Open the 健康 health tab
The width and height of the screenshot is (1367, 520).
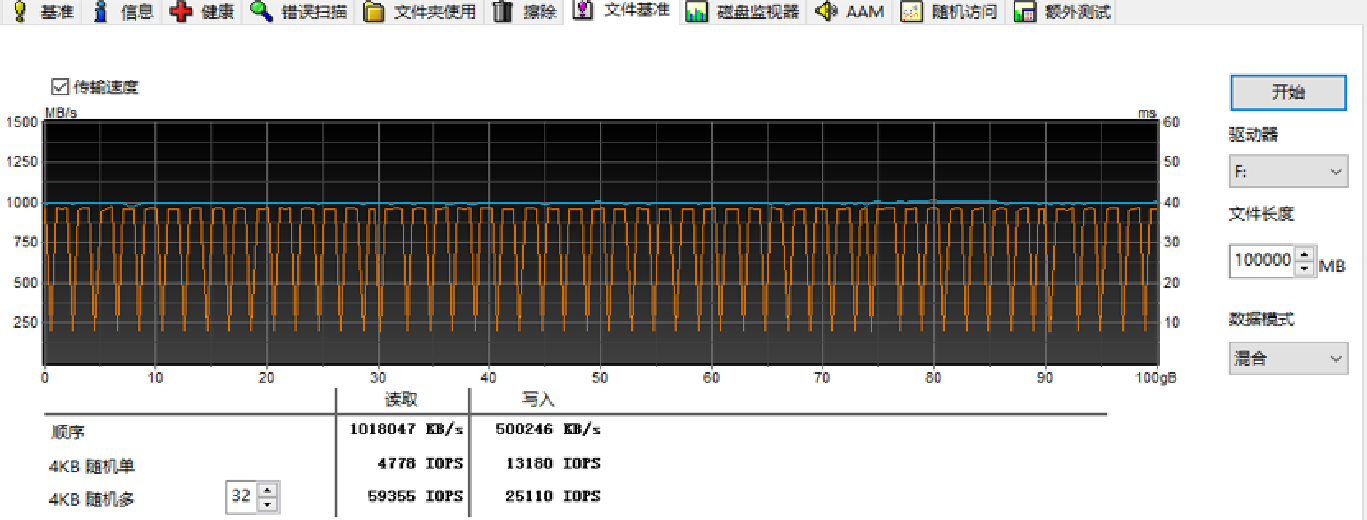(x=202, y=12)
